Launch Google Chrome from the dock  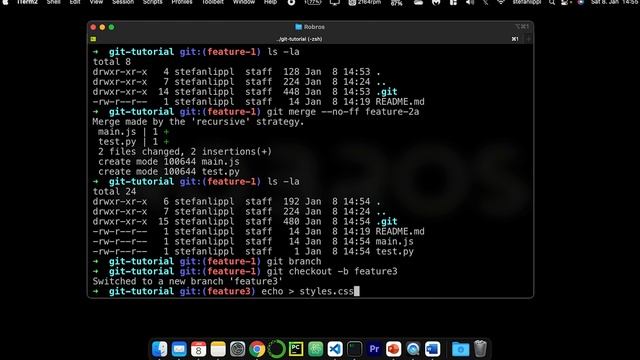coord(257,349)
